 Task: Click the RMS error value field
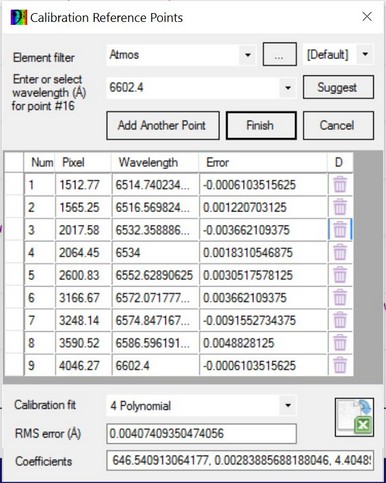click(201, 434)
